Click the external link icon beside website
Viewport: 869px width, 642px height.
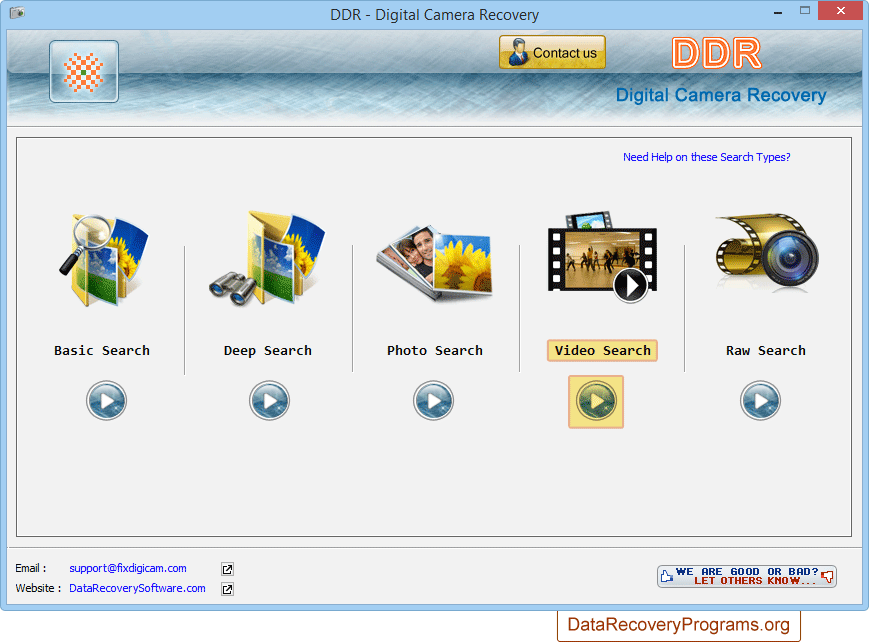[x=227, y=589]
